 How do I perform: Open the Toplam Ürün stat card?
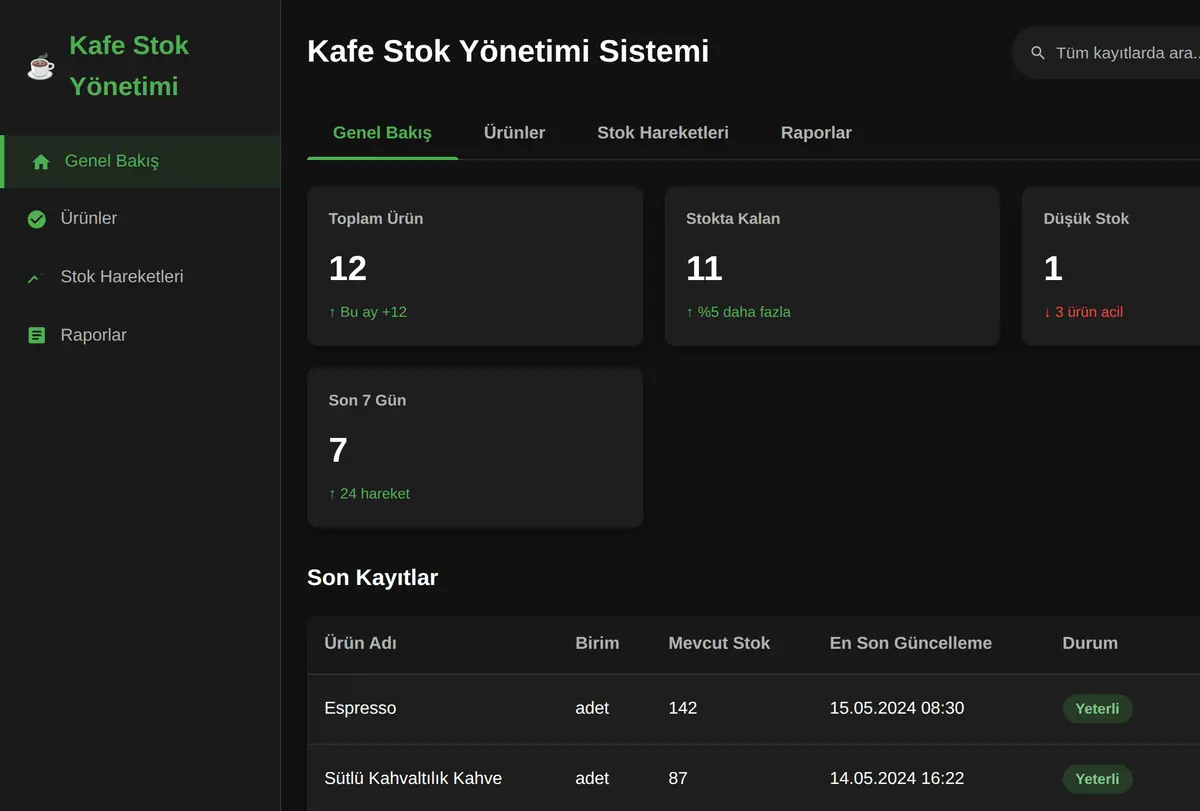475,266
